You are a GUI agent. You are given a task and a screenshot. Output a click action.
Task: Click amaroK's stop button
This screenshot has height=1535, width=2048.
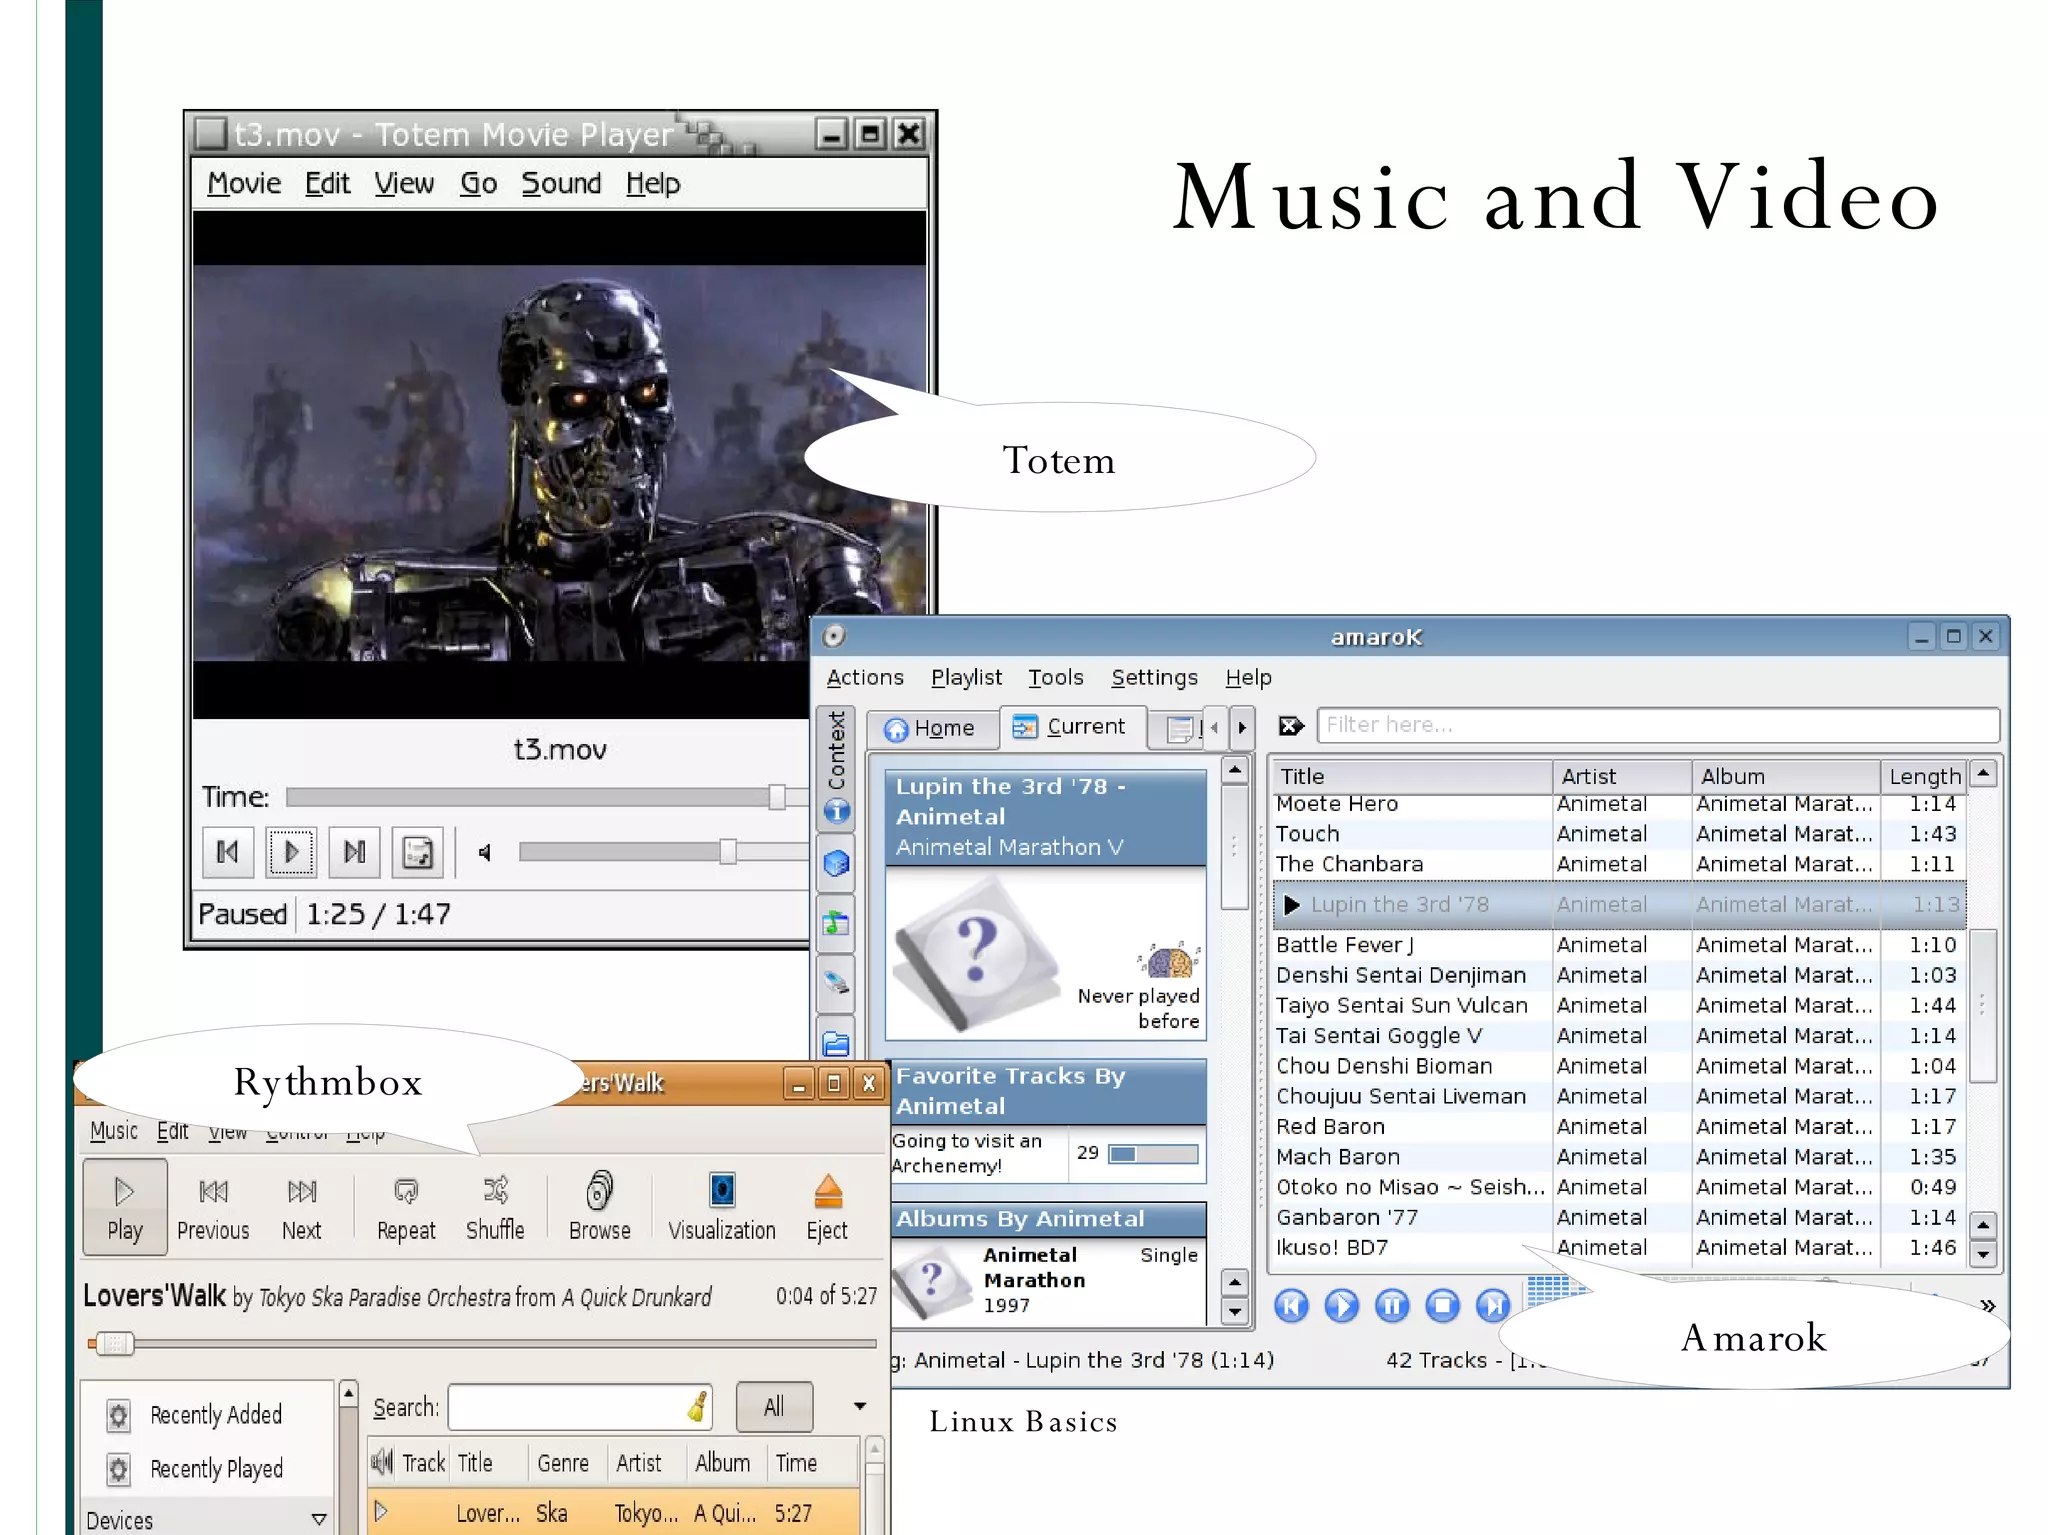pos(1442,1305)
